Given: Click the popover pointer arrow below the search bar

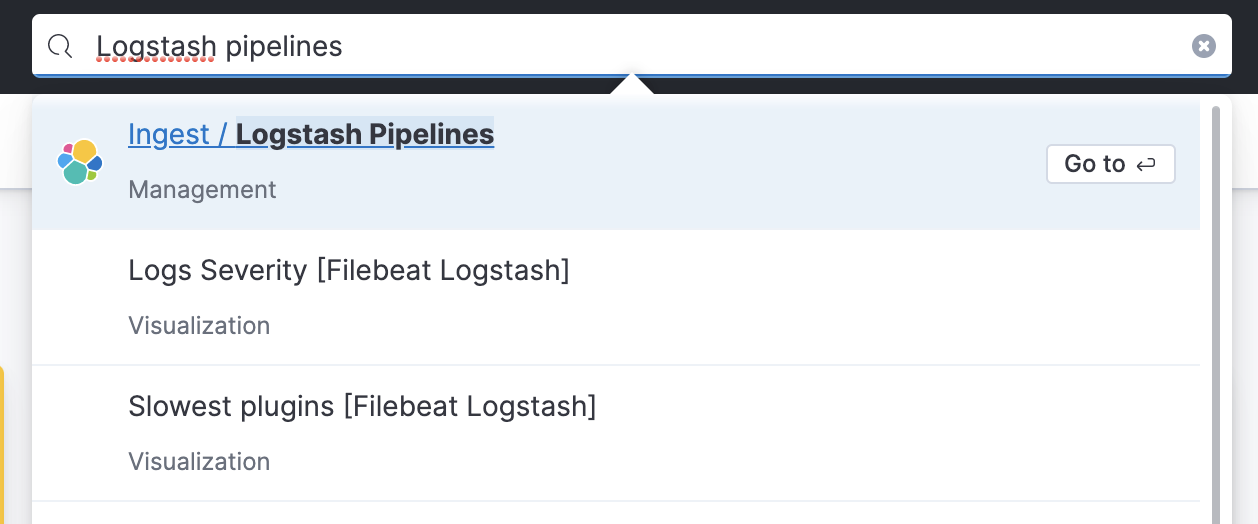Looking at the screenshot, I should [x=631, y=85].
